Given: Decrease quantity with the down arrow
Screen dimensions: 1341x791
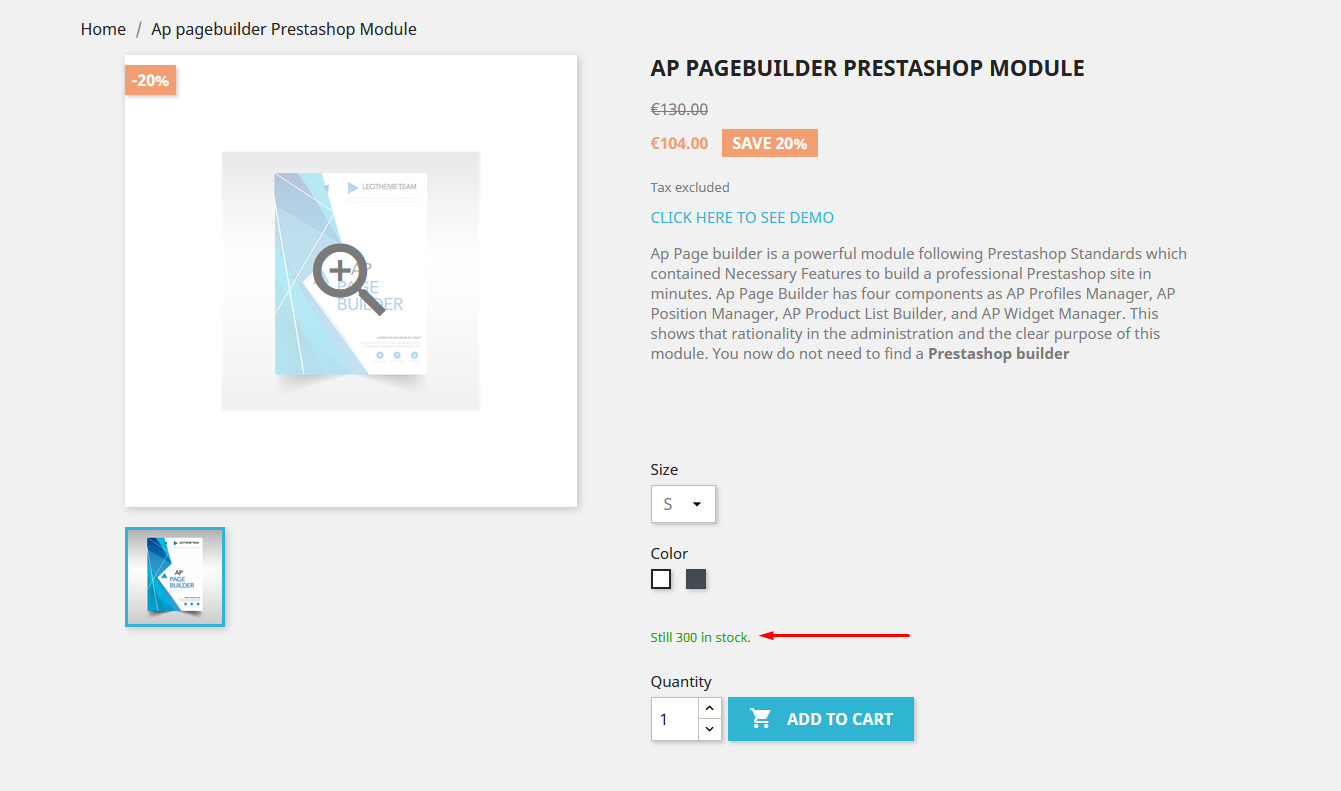Looking at the screenshot, I should tap(709, 729).
